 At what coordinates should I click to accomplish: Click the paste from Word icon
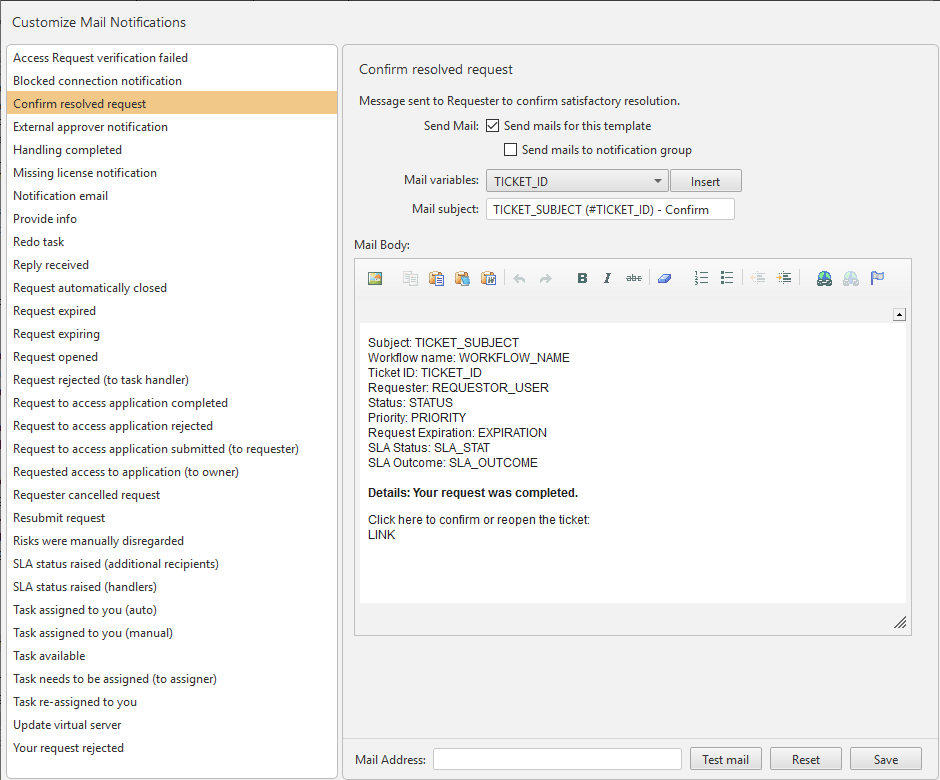(489, 278)
